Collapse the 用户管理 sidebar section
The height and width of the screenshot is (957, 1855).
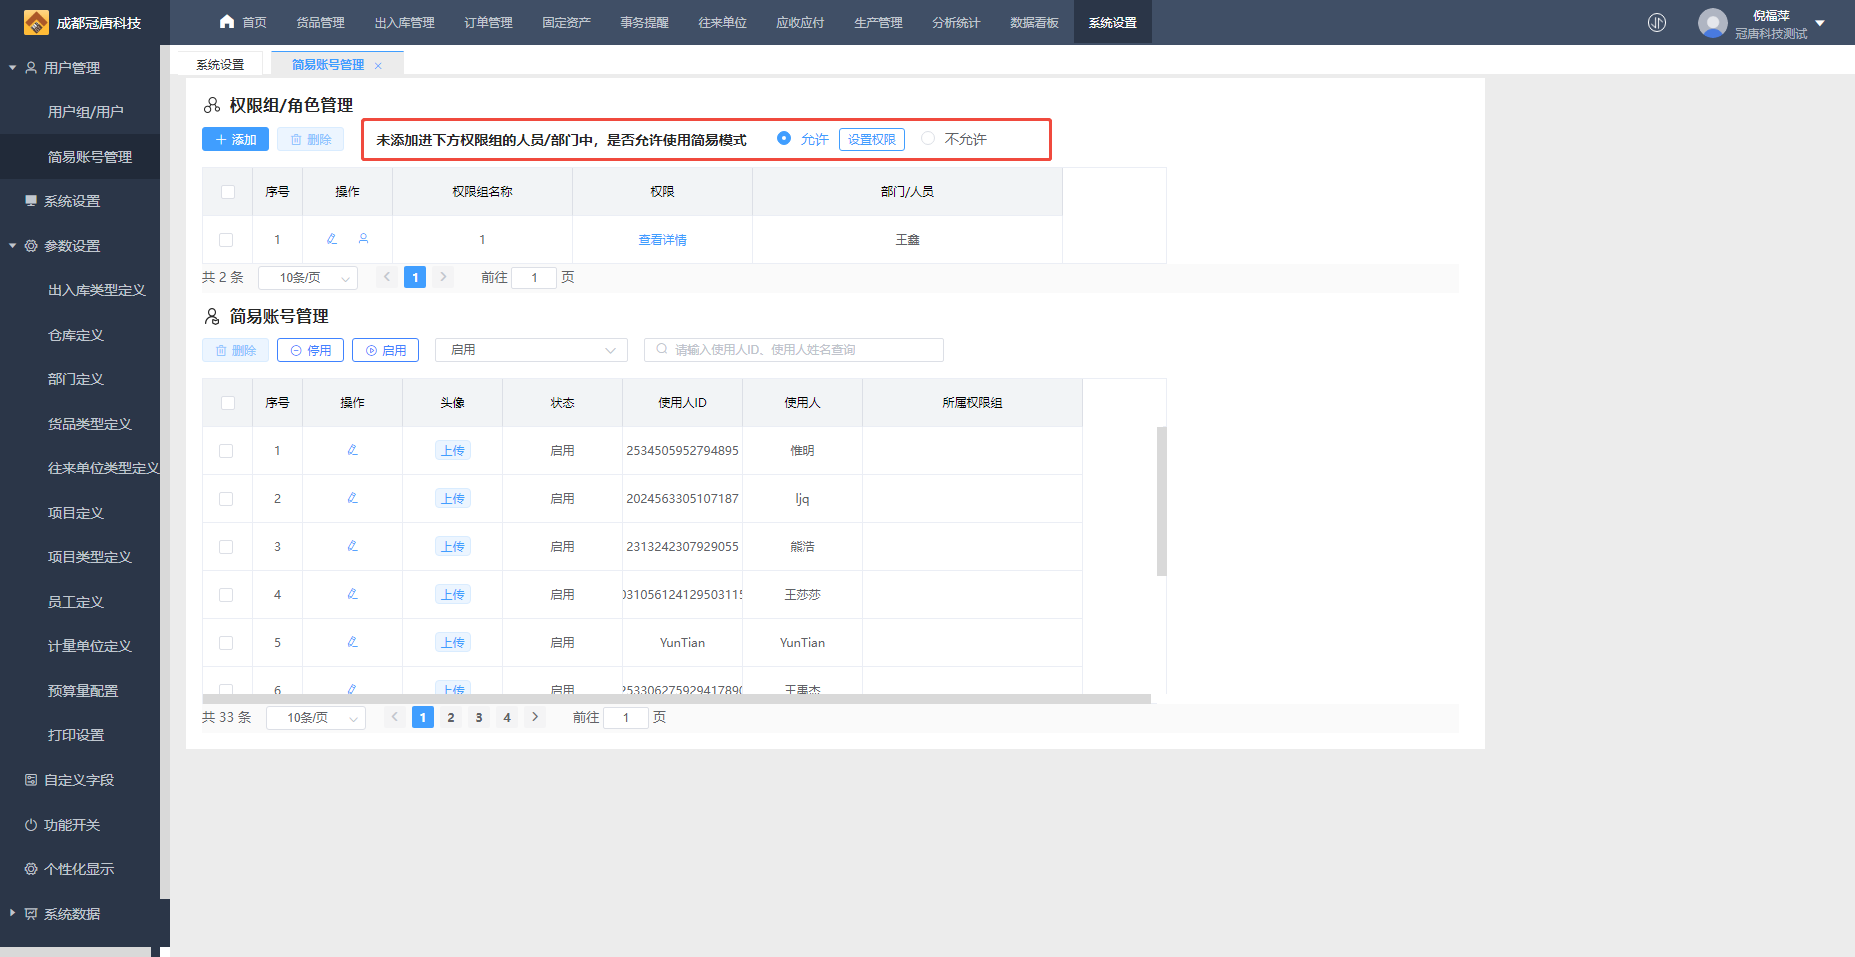tap(13, 68)
